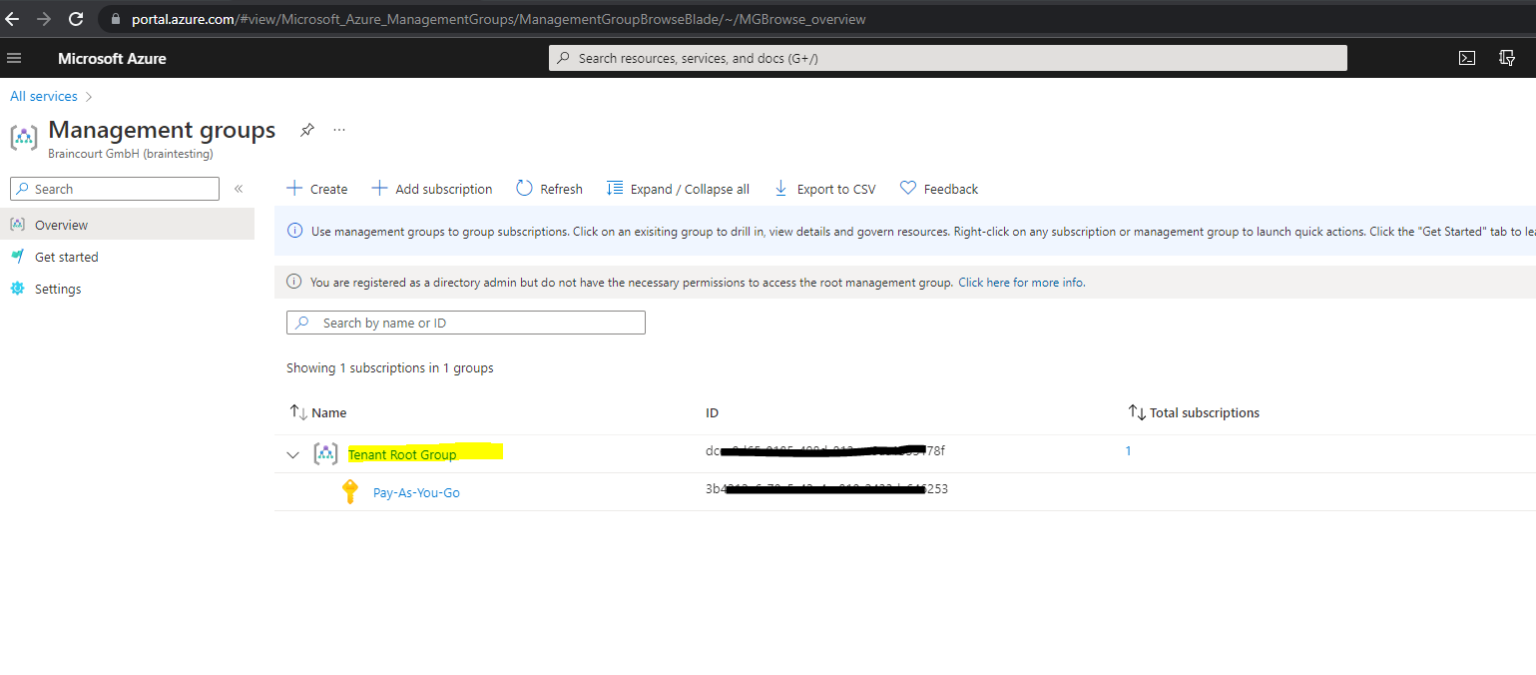This screenshot has height=675, width=1536.
Task: Sort the table by Name column
Action: click(x=317, y=412)
